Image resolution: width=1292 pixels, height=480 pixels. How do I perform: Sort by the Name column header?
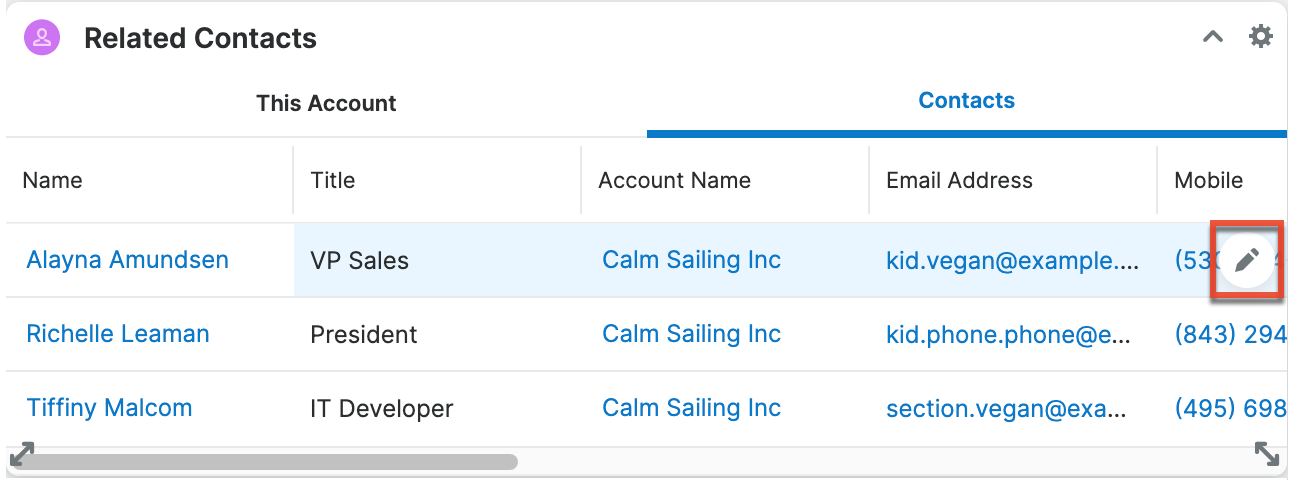(x=53, y=181)
